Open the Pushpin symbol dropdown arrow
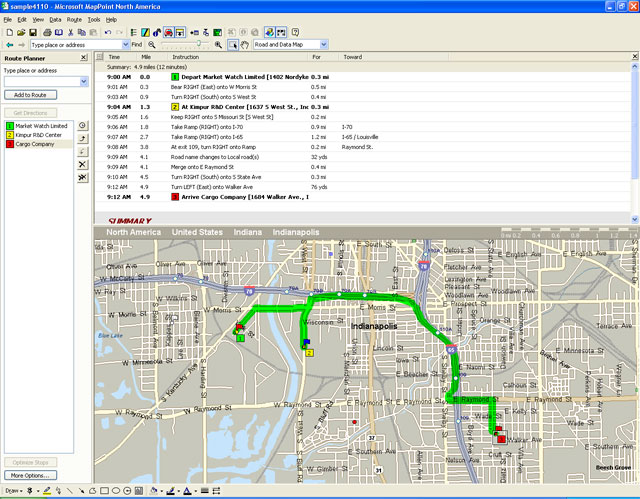 pyautogui.click(x=38, y=491)
